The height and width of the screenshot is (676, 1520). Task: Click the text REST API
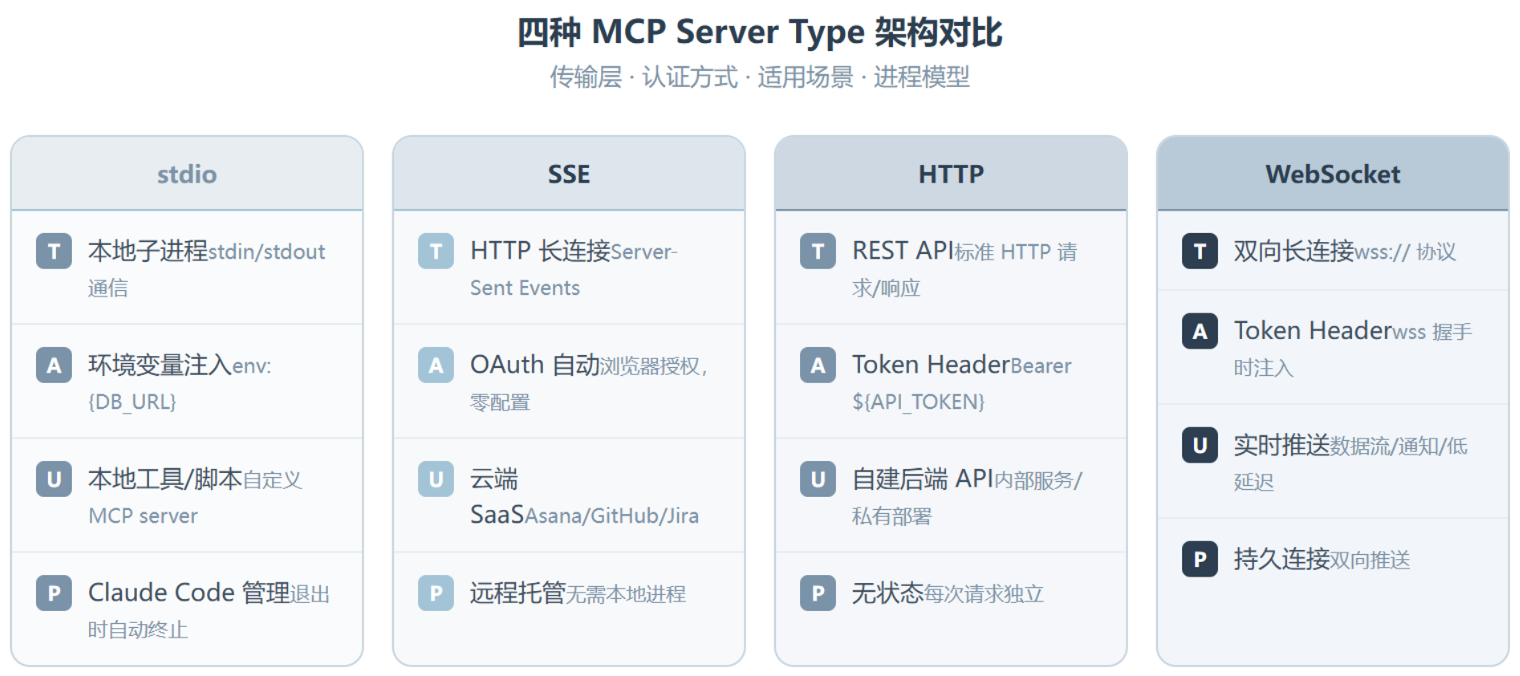(x=903, y=251)
